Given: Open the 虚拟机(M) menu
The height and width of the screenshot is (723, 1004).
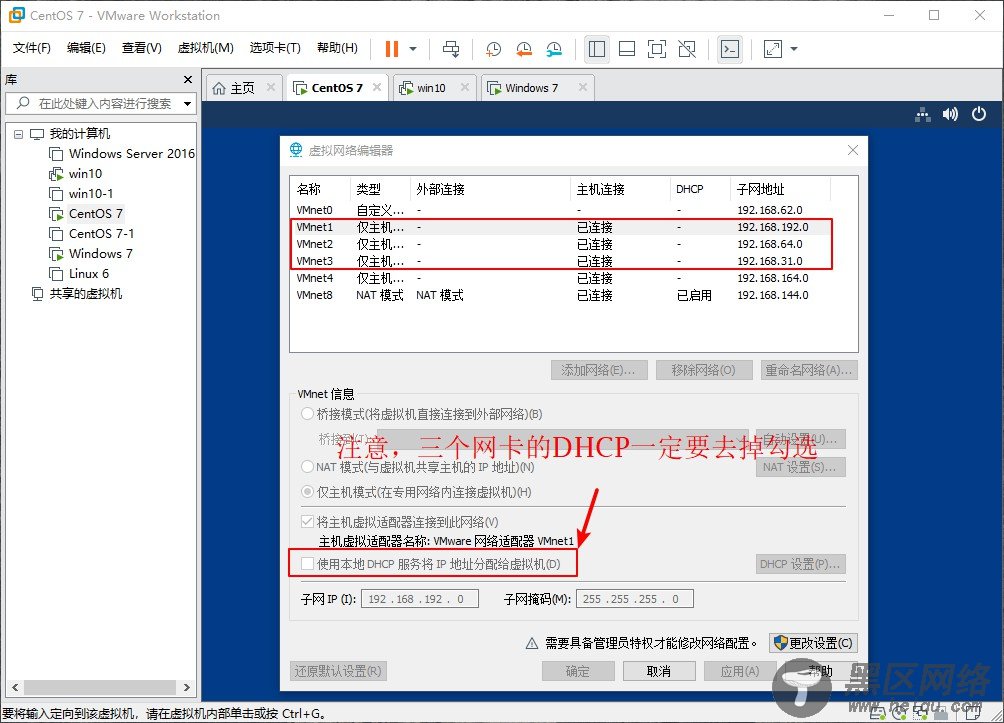Looking at the screenshot, I should 206,48.
